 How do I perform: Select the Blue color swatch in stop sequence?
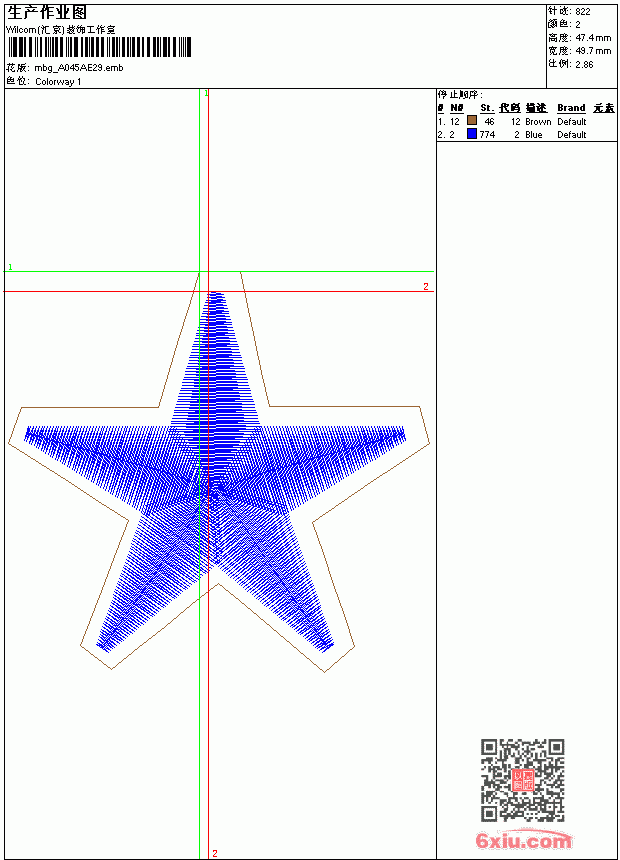click(x=472, y=133)
